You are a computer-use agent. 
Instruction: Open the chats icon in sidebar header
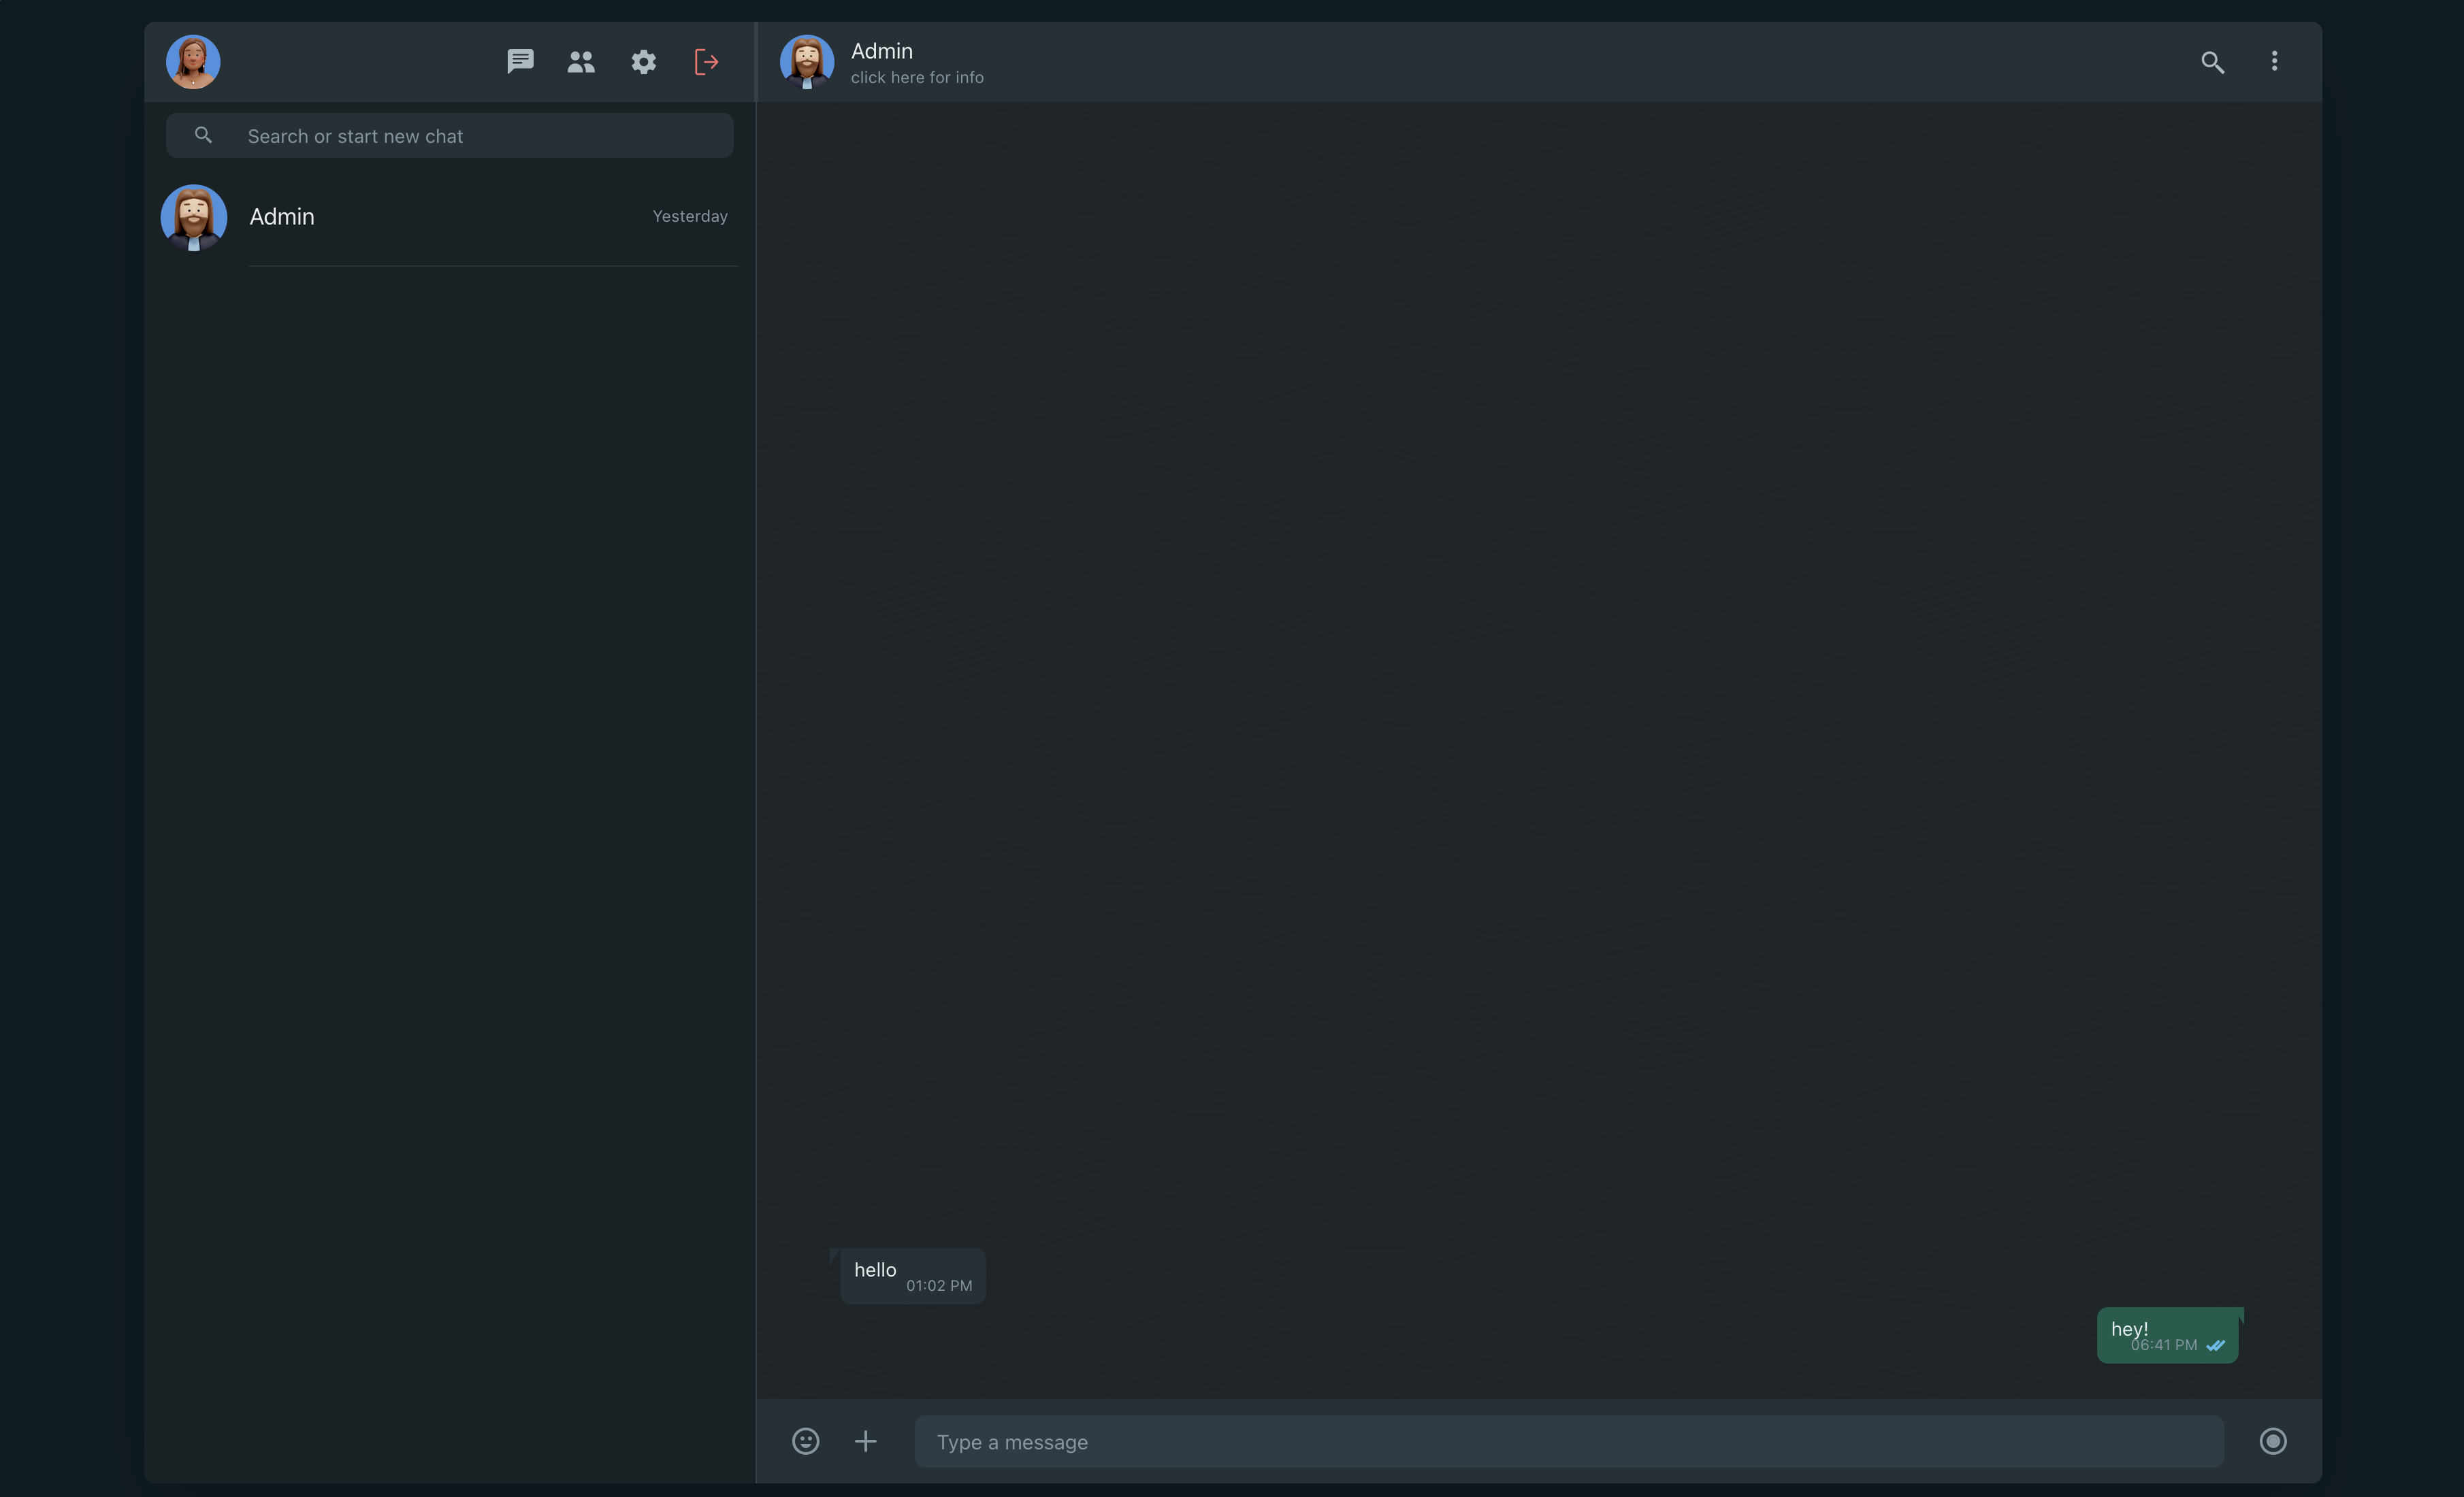coord(520,62)
